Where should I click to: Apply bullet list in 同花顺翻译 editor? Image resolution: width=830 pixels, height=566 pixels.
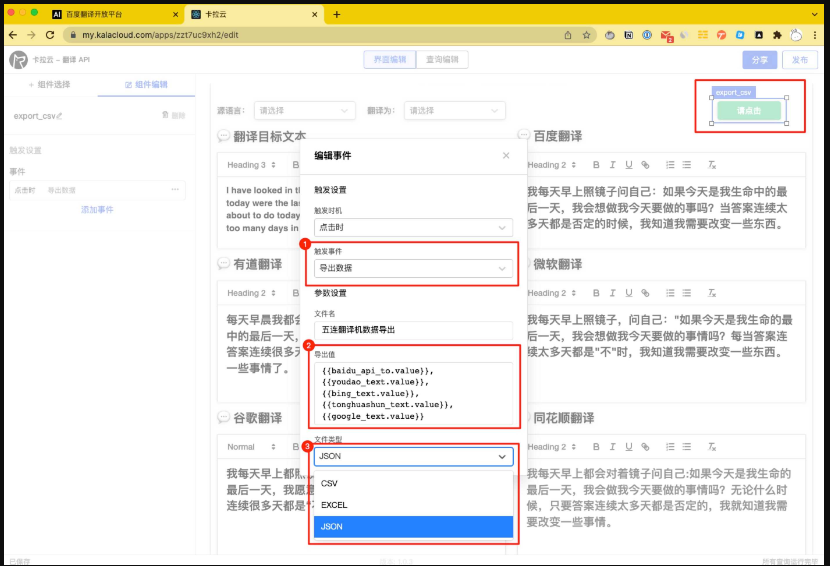coord(687,447)
